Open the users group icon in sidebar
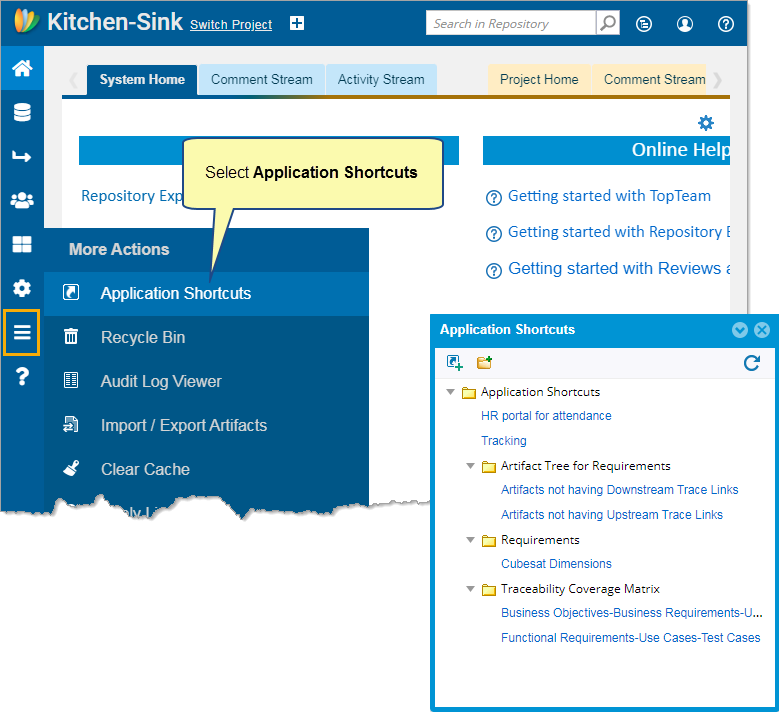The height and width of the screenshot is (712, 779). [x=22, y=200]
